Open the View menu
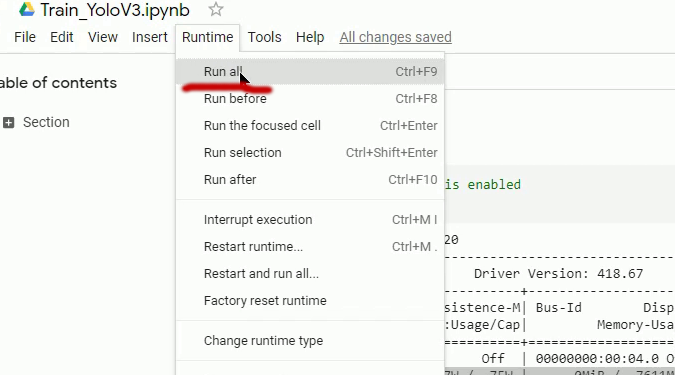The width and height of the screenshot is (675, 375). (103, 37)
